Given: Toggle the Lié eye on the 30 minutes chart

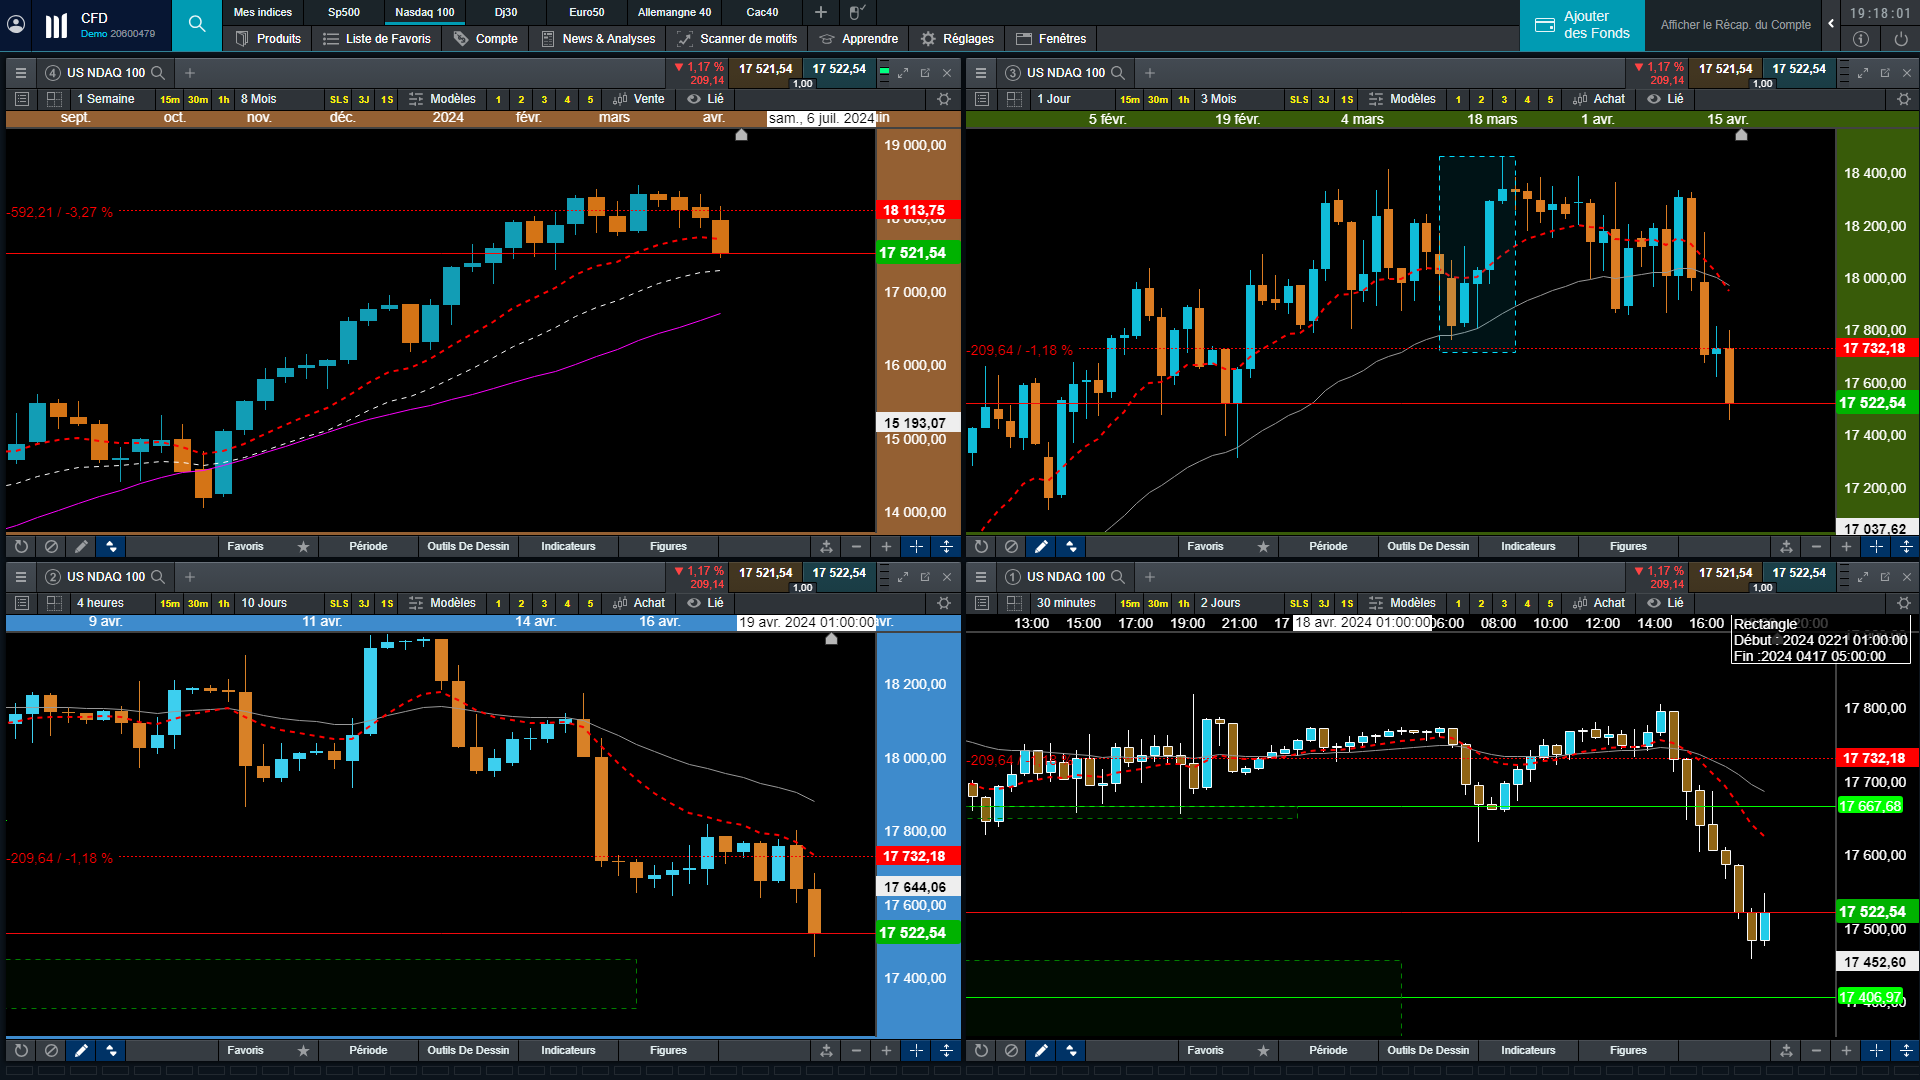Looking at the screenshot, I should tap(1654, 603).
